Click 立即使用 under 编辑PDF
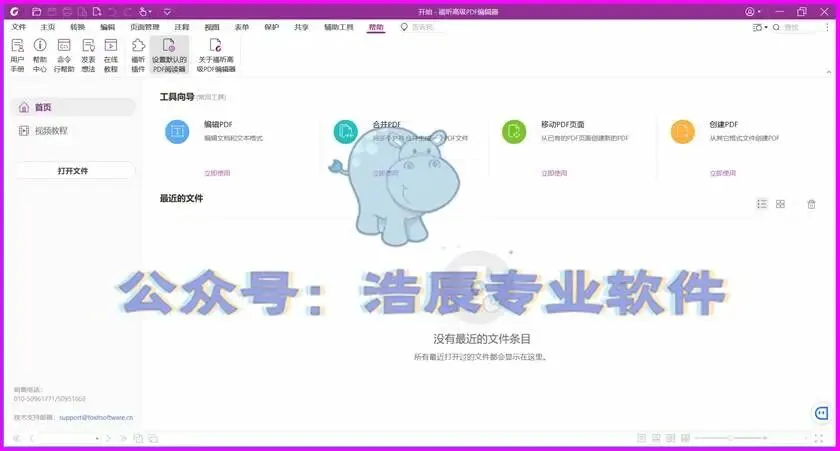The height and width of the screenshot is (451, 840). [217, 173]
